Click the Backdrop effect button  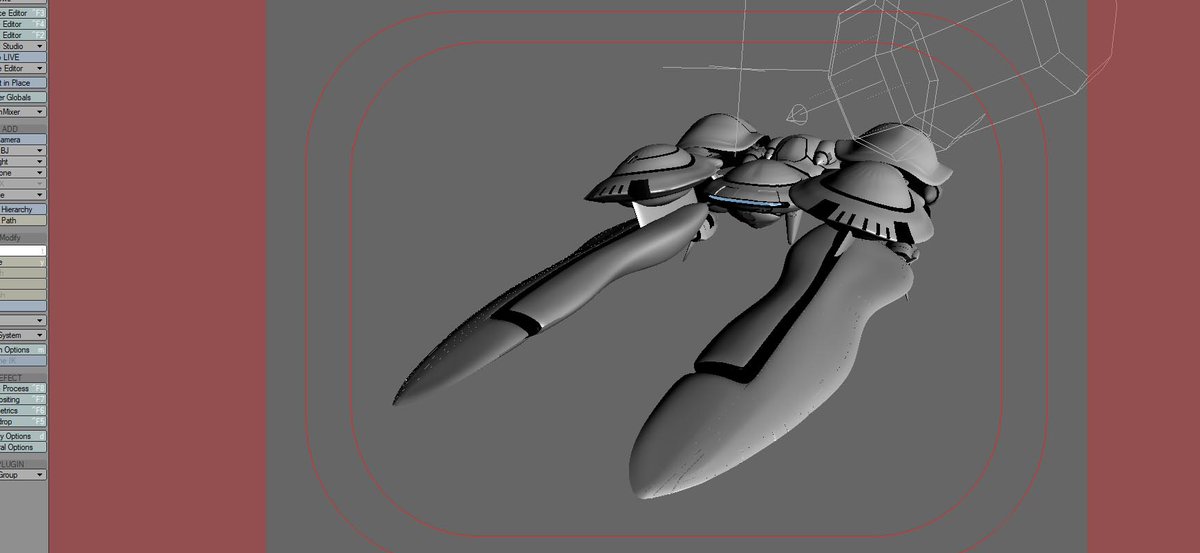22,421
